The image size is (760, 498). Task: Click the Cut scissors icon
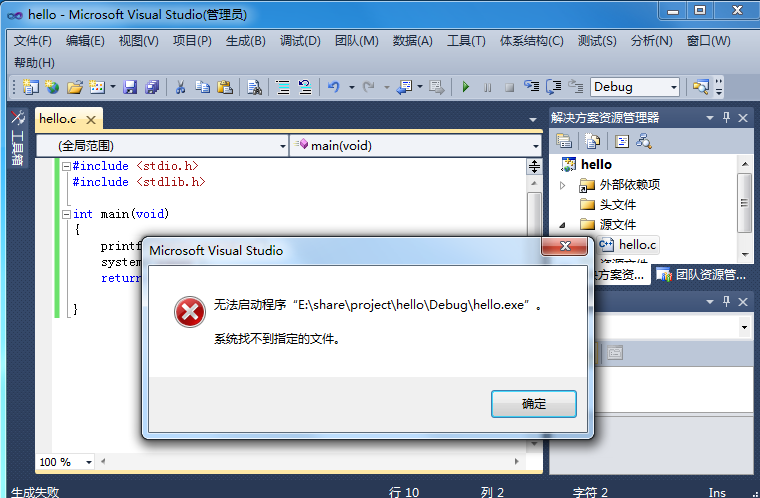pos(180,87)
